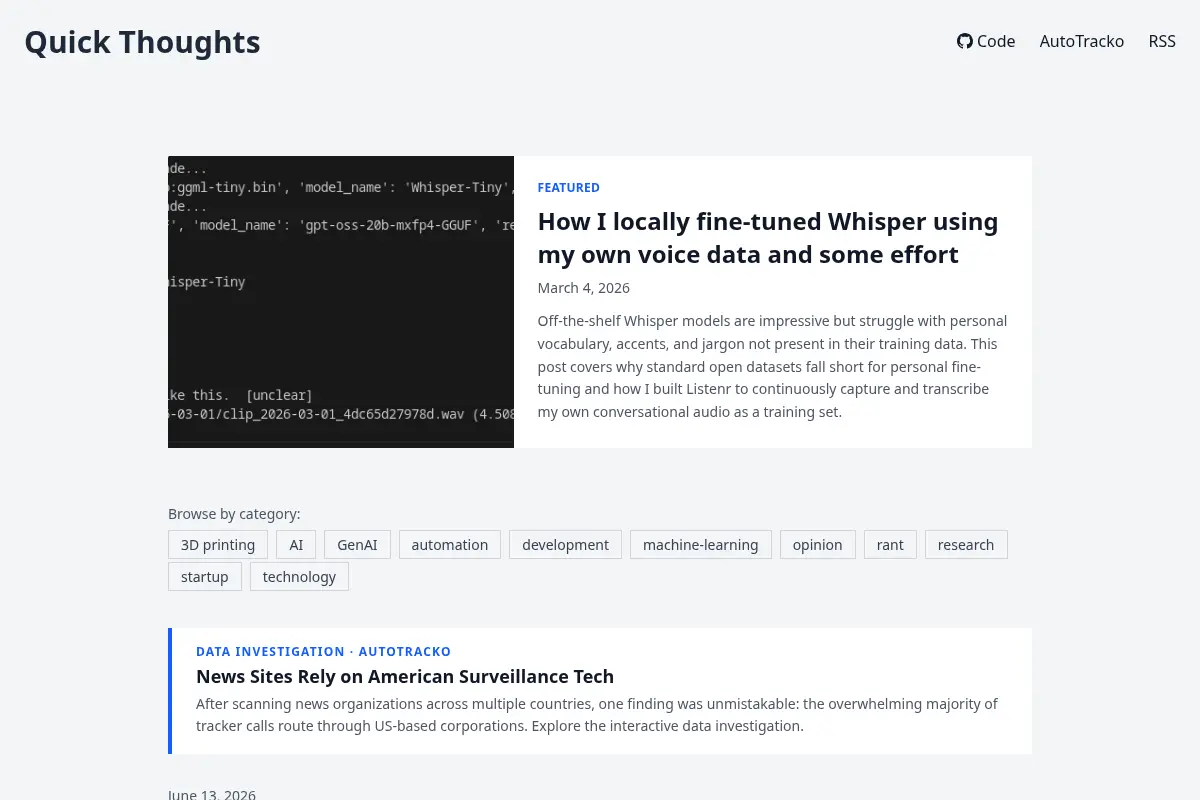
Task: Open the research category tag
Action: (x=966, y=545)
